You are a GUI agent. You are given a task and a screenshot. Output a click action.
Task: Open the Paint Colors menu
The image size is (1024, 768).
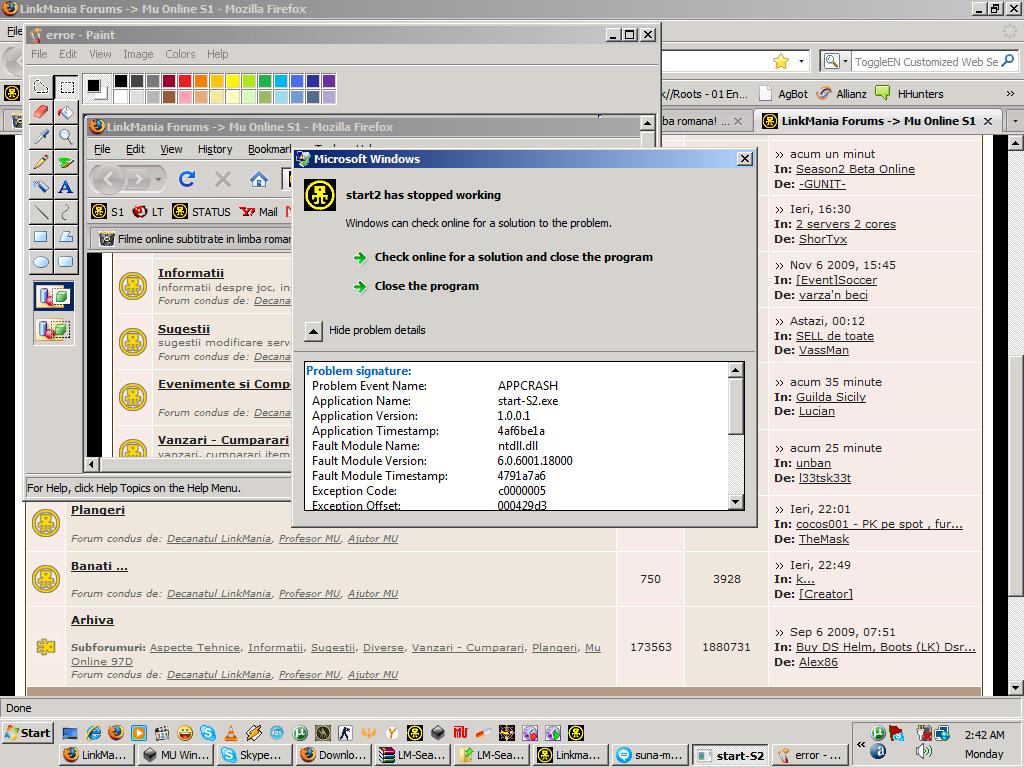180,54
